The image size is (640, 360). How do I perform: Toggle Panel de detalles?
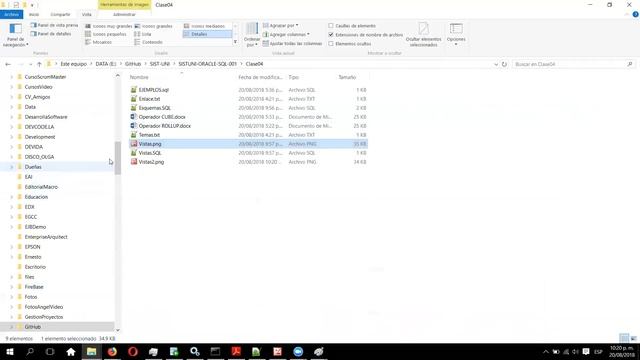51,34
